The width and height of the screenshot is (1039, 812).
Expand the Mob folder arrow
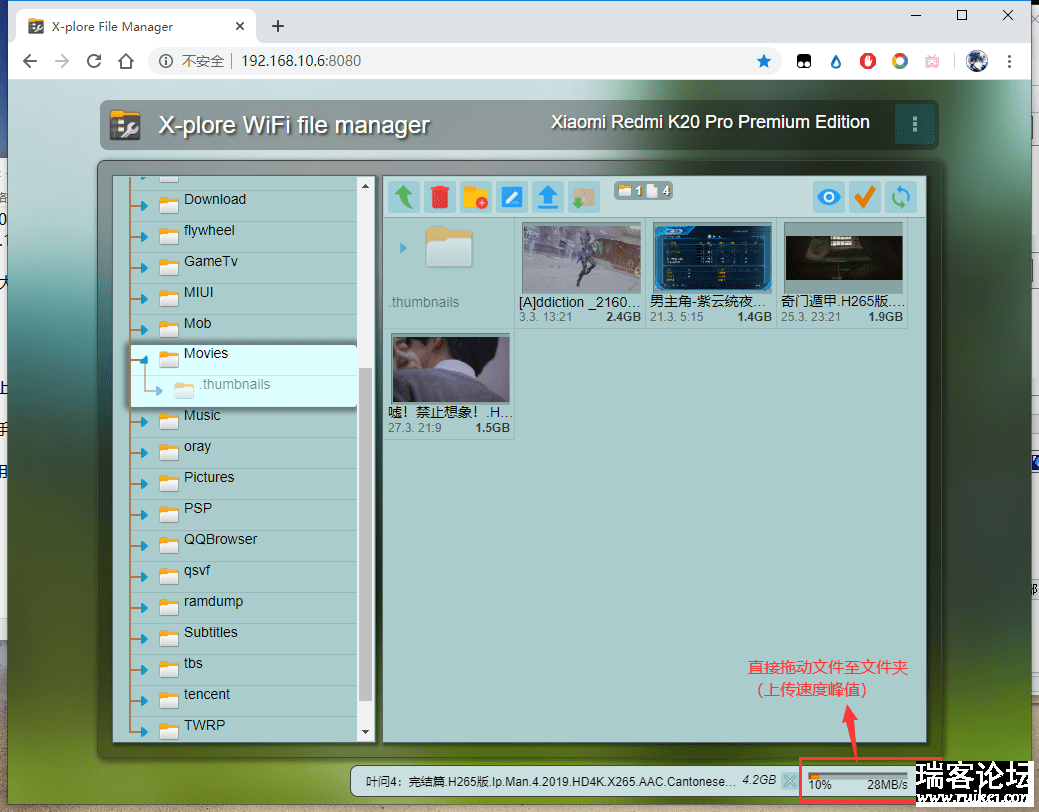click(143, 330)
